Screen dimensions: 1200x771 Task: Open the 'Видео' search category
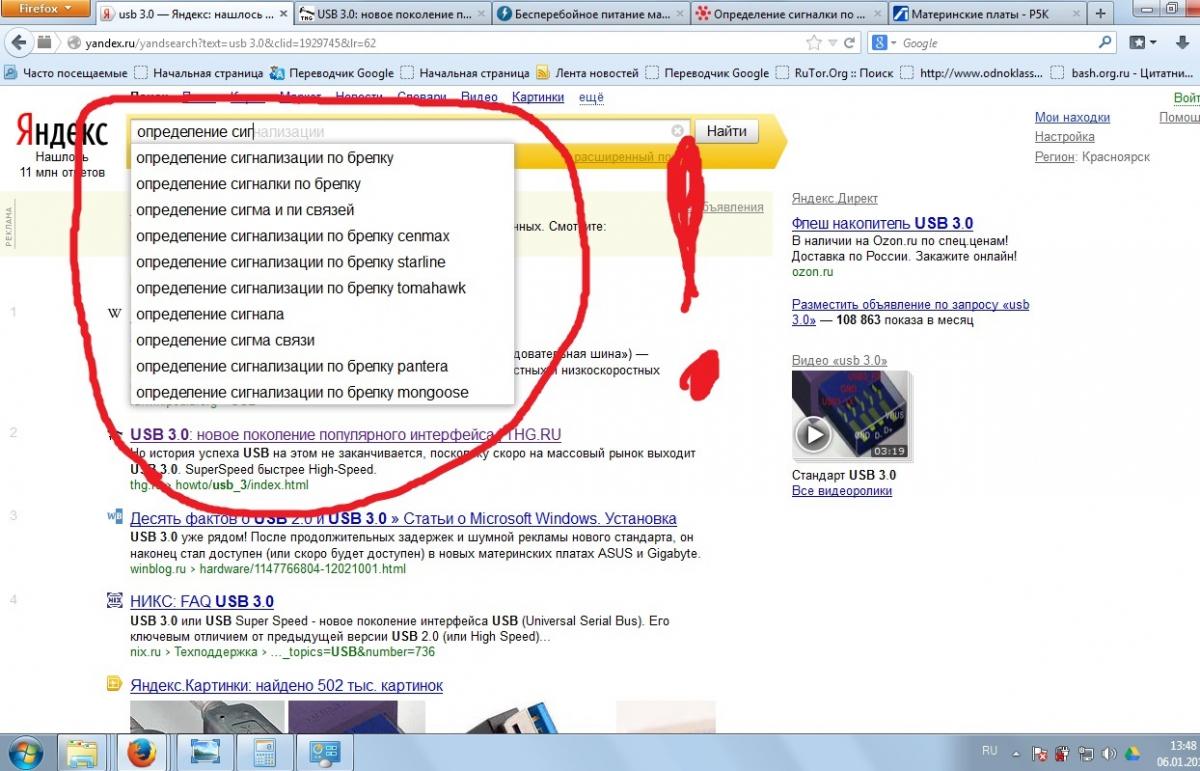tap(479, 97)
